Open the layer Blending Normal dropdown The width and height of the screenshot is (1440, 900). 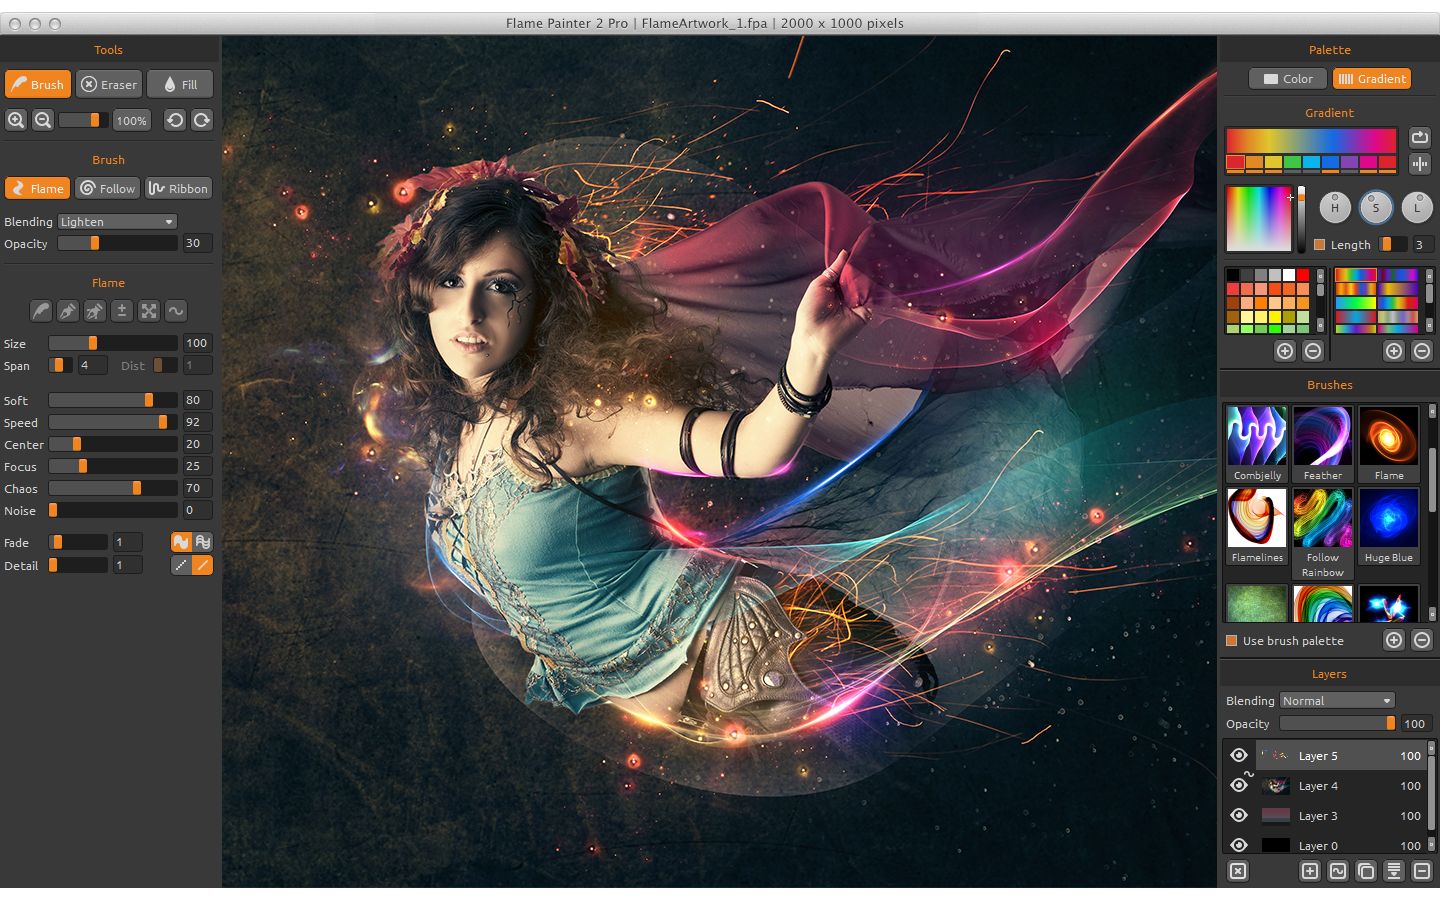(x=1337, y=701)
